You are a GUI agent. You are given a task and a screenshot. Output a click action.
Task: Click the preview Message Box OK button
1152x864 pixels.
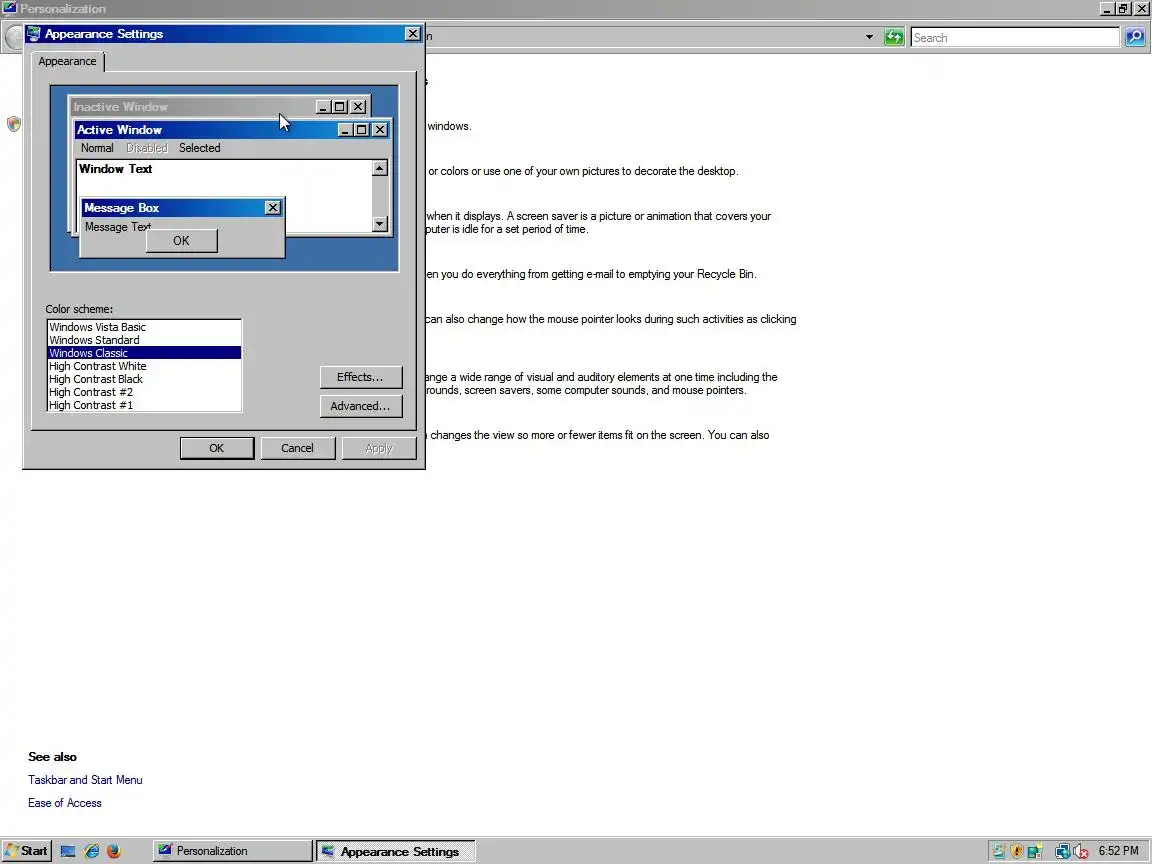point(181,241)
